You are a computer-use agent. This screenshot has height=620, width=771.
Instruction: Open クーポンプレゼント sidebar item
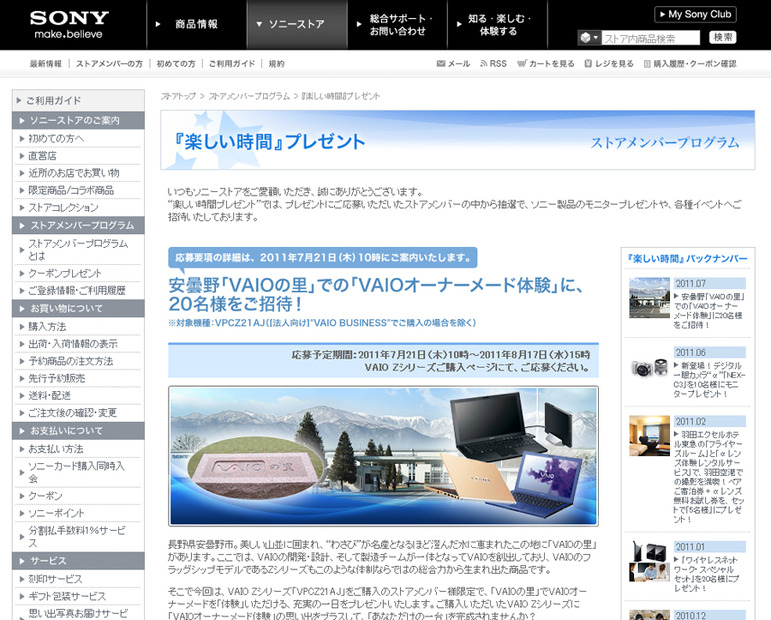64,273
